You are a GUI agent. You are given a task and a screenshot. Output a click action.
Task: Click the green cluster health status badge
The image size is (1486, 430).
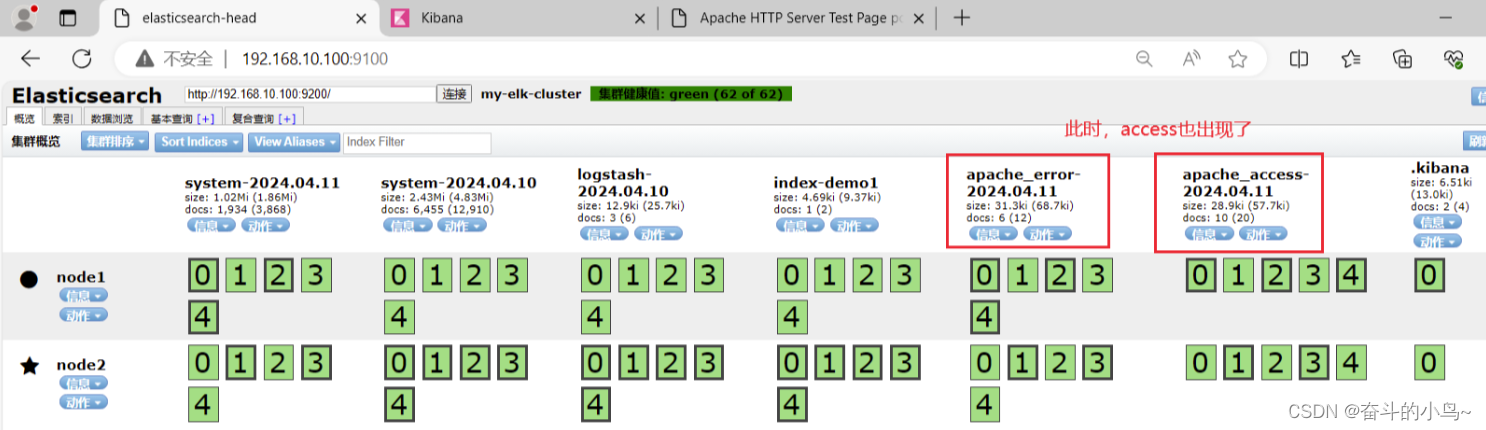point(691,94)
